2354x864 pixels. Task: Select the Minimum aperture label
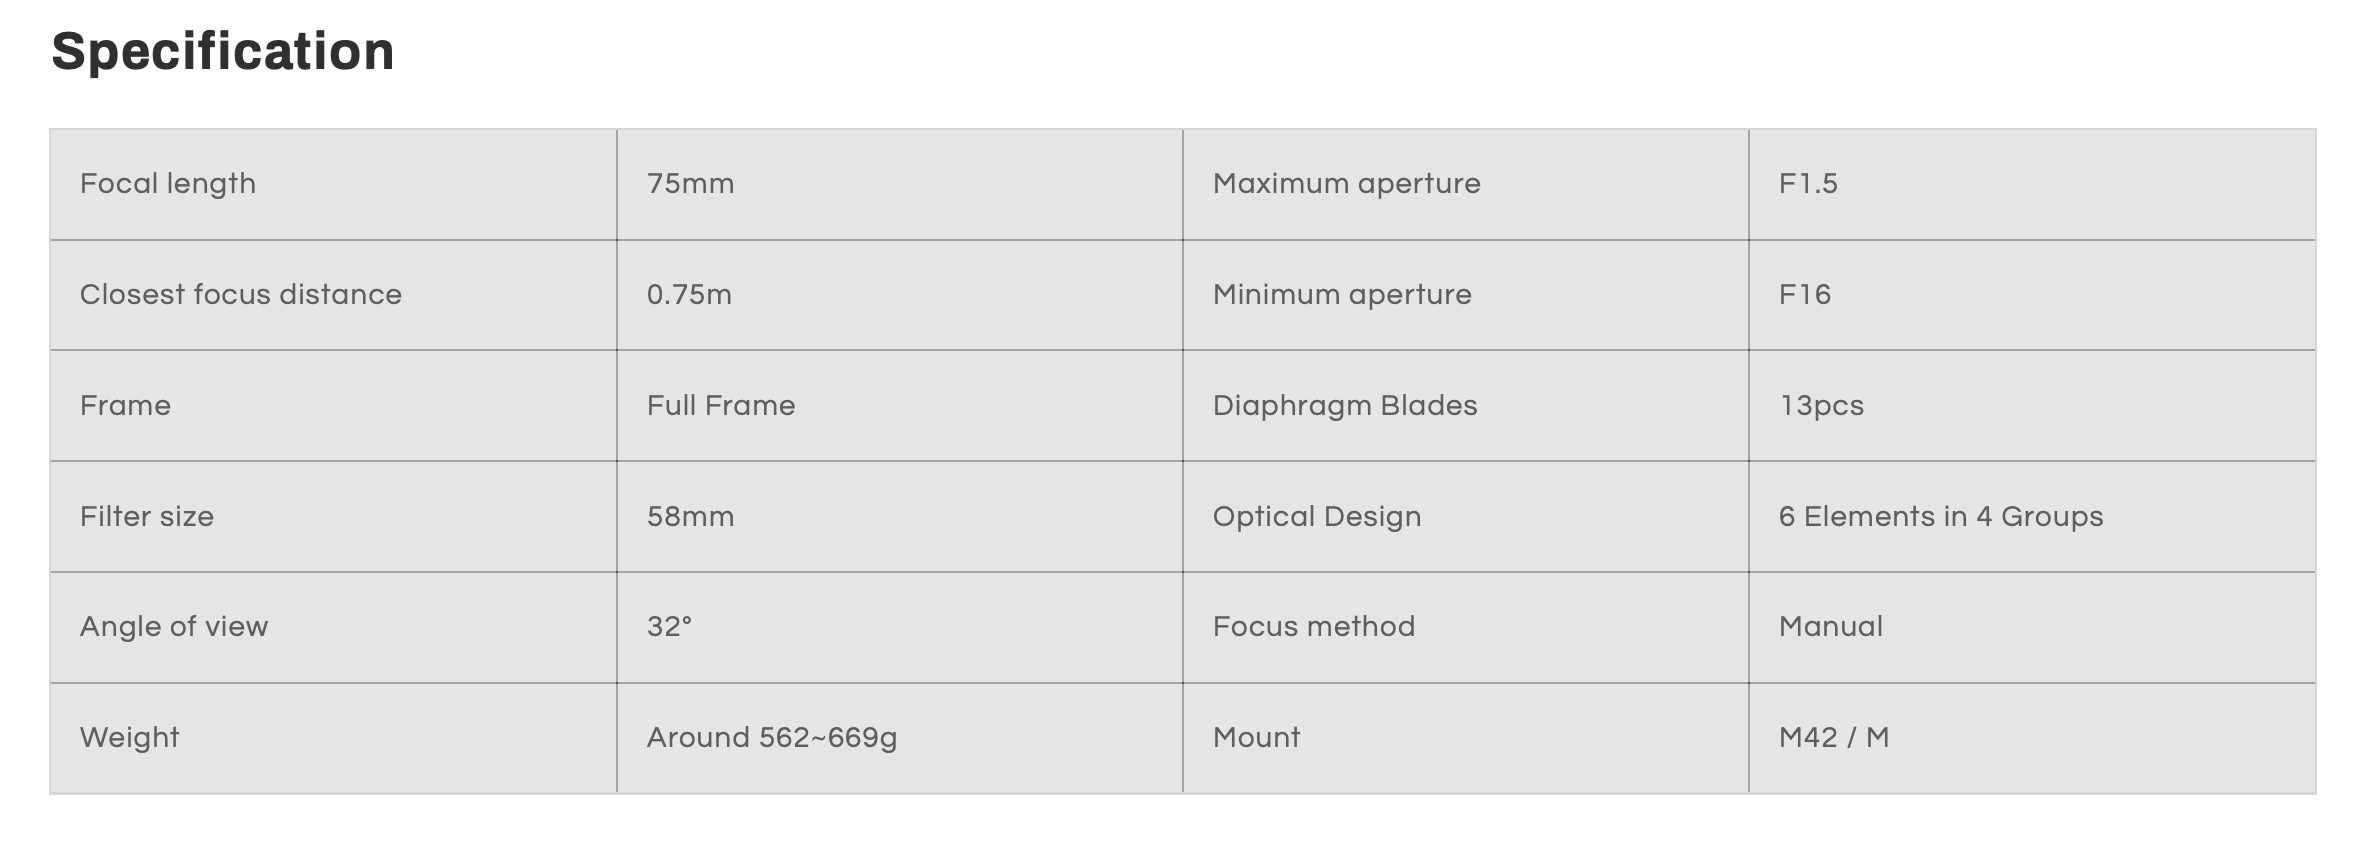point(1342,295)
